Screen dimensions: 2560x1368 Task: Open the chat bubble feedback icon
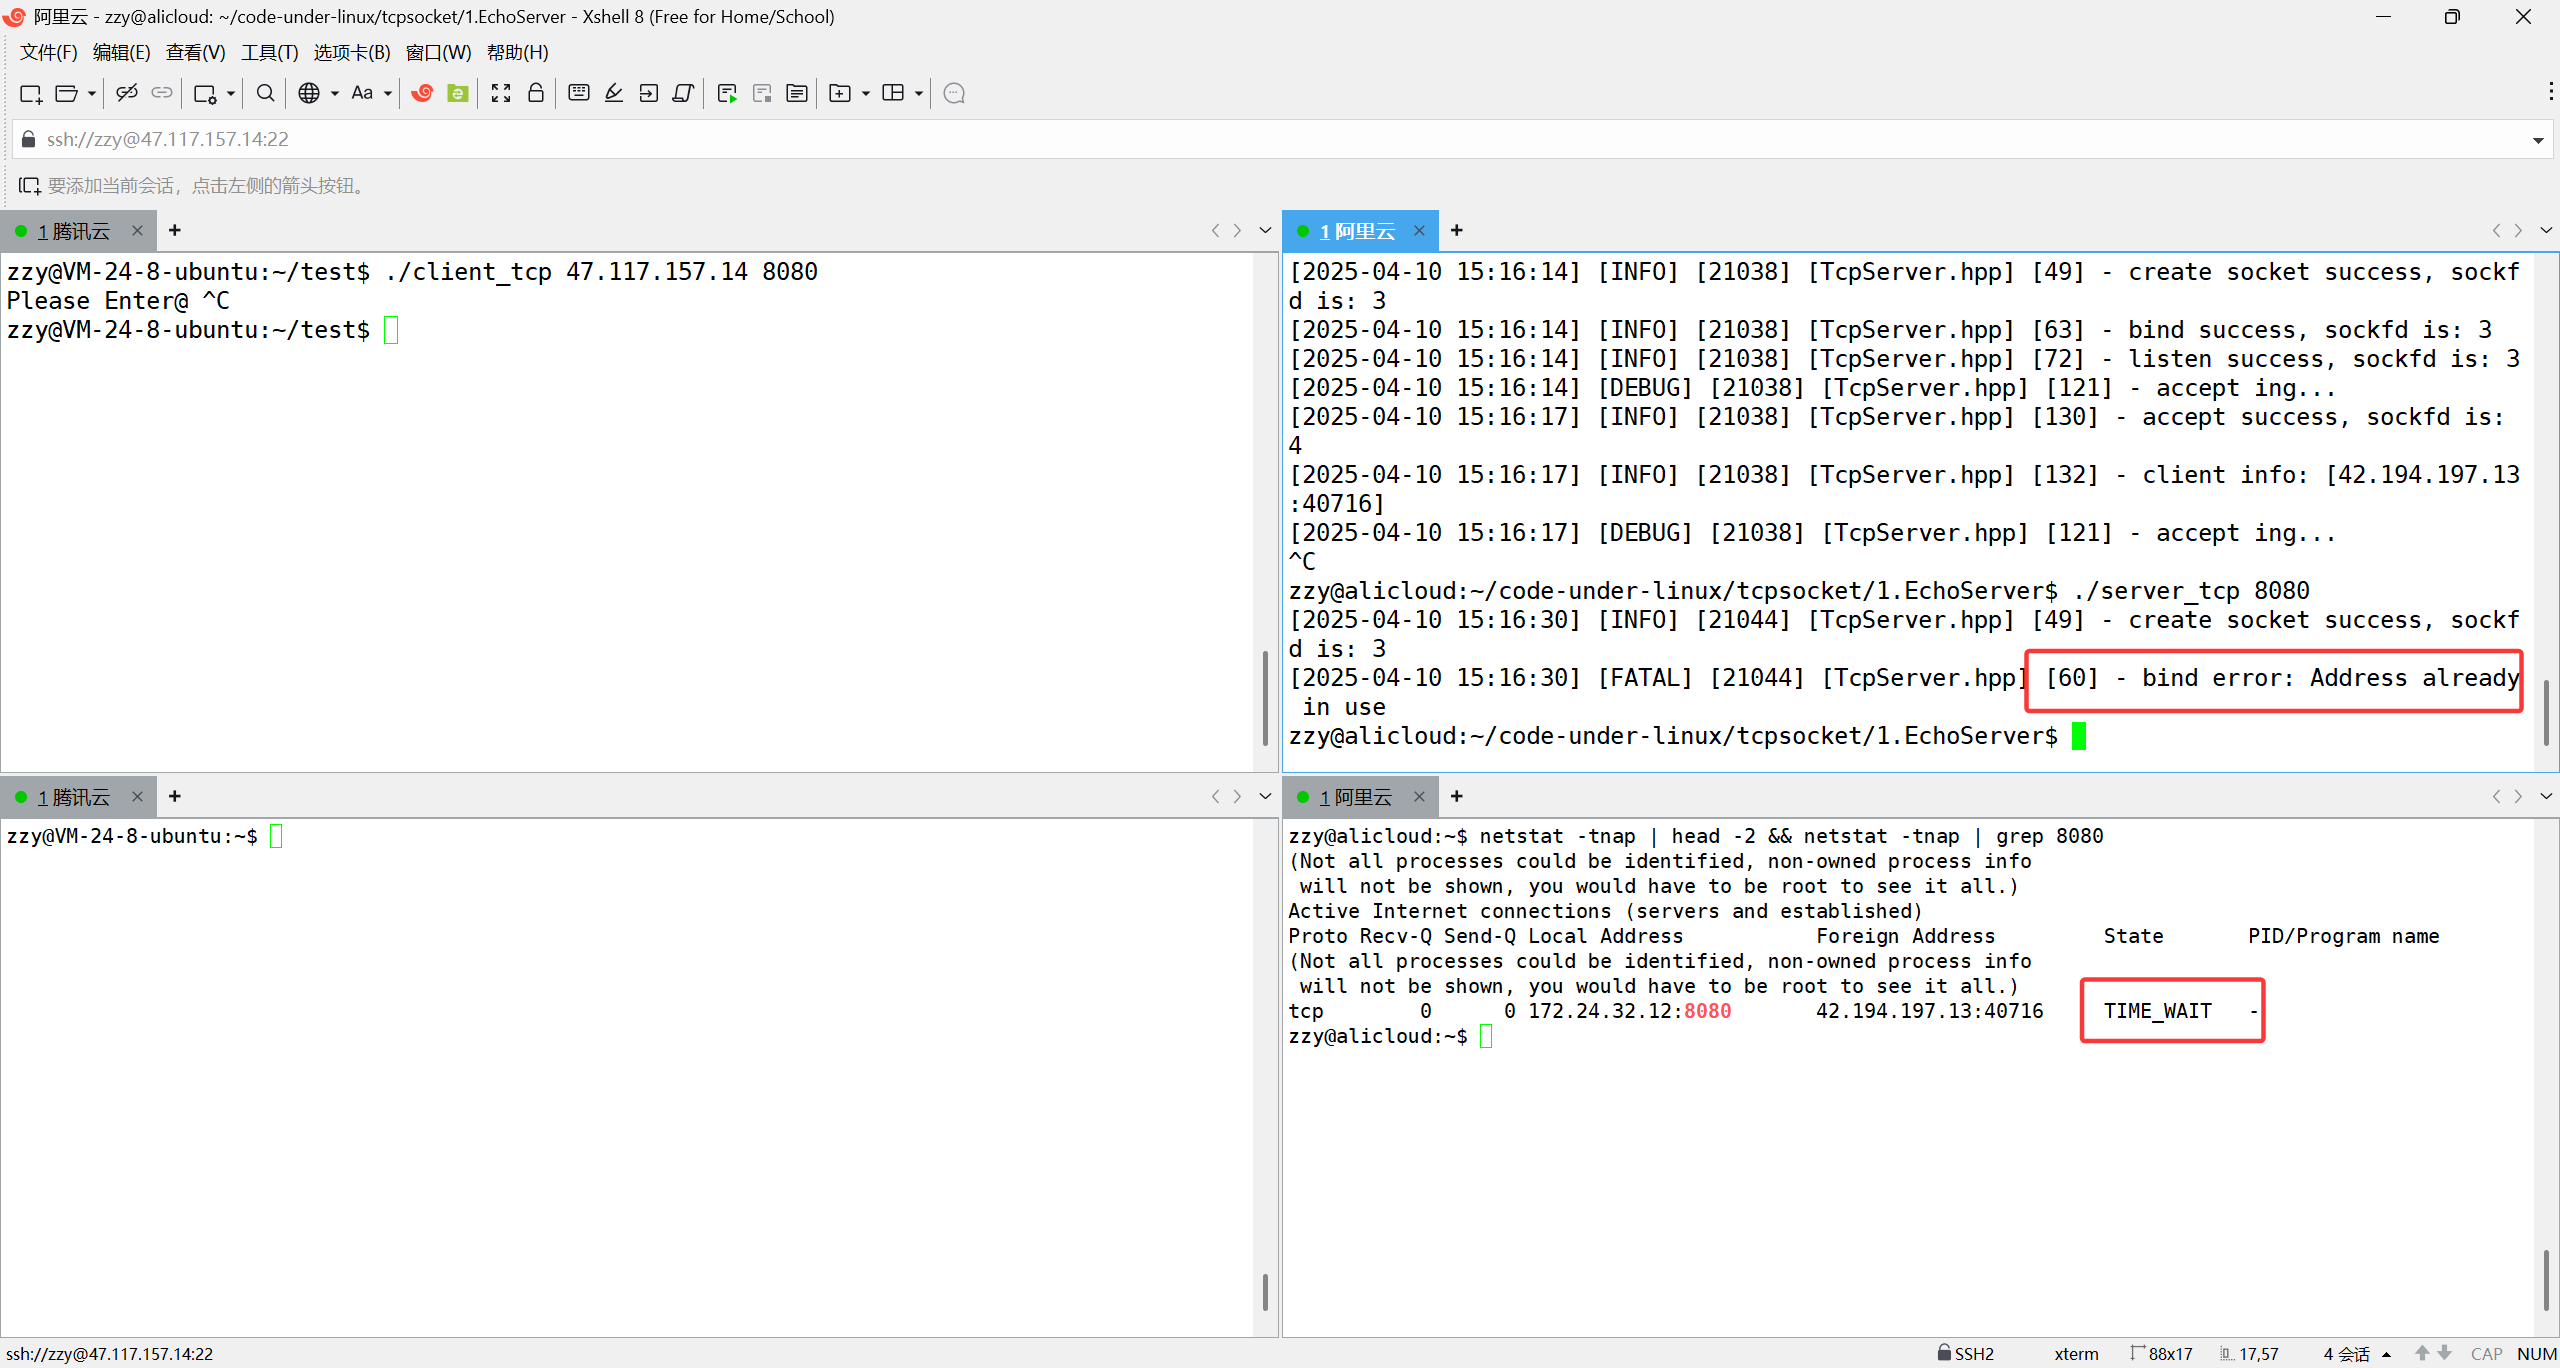[954, 93]
